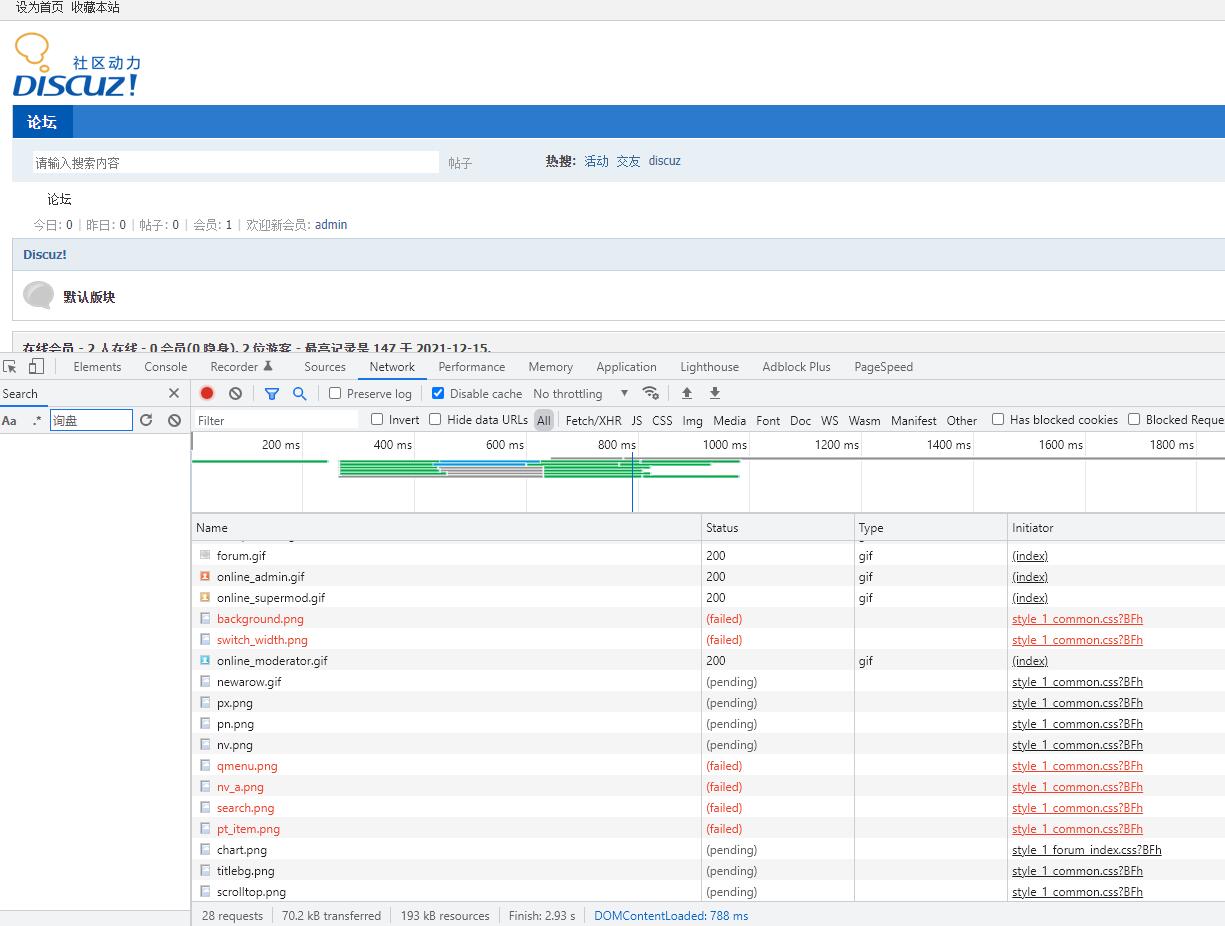This screenshot has width=1225, height=926.
Task: Toggle the match case Aa option
Action: pyautogui.click(x=9, y=421)
